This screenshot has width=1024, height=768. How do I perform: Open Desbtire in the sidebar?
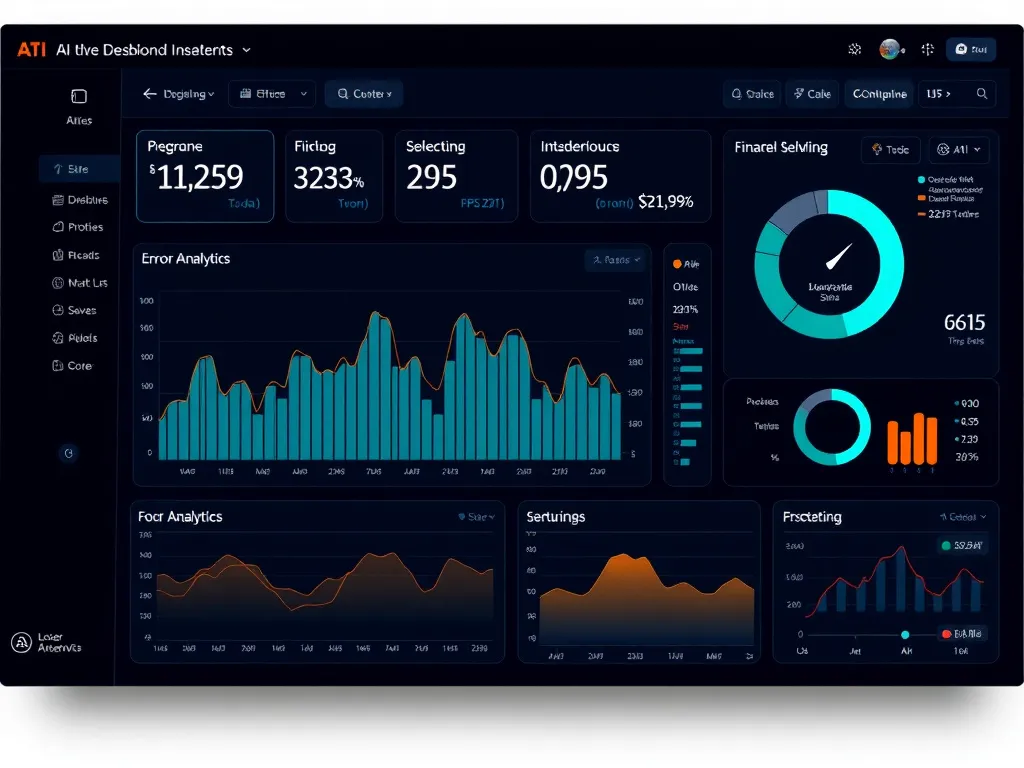pos(80,200)
